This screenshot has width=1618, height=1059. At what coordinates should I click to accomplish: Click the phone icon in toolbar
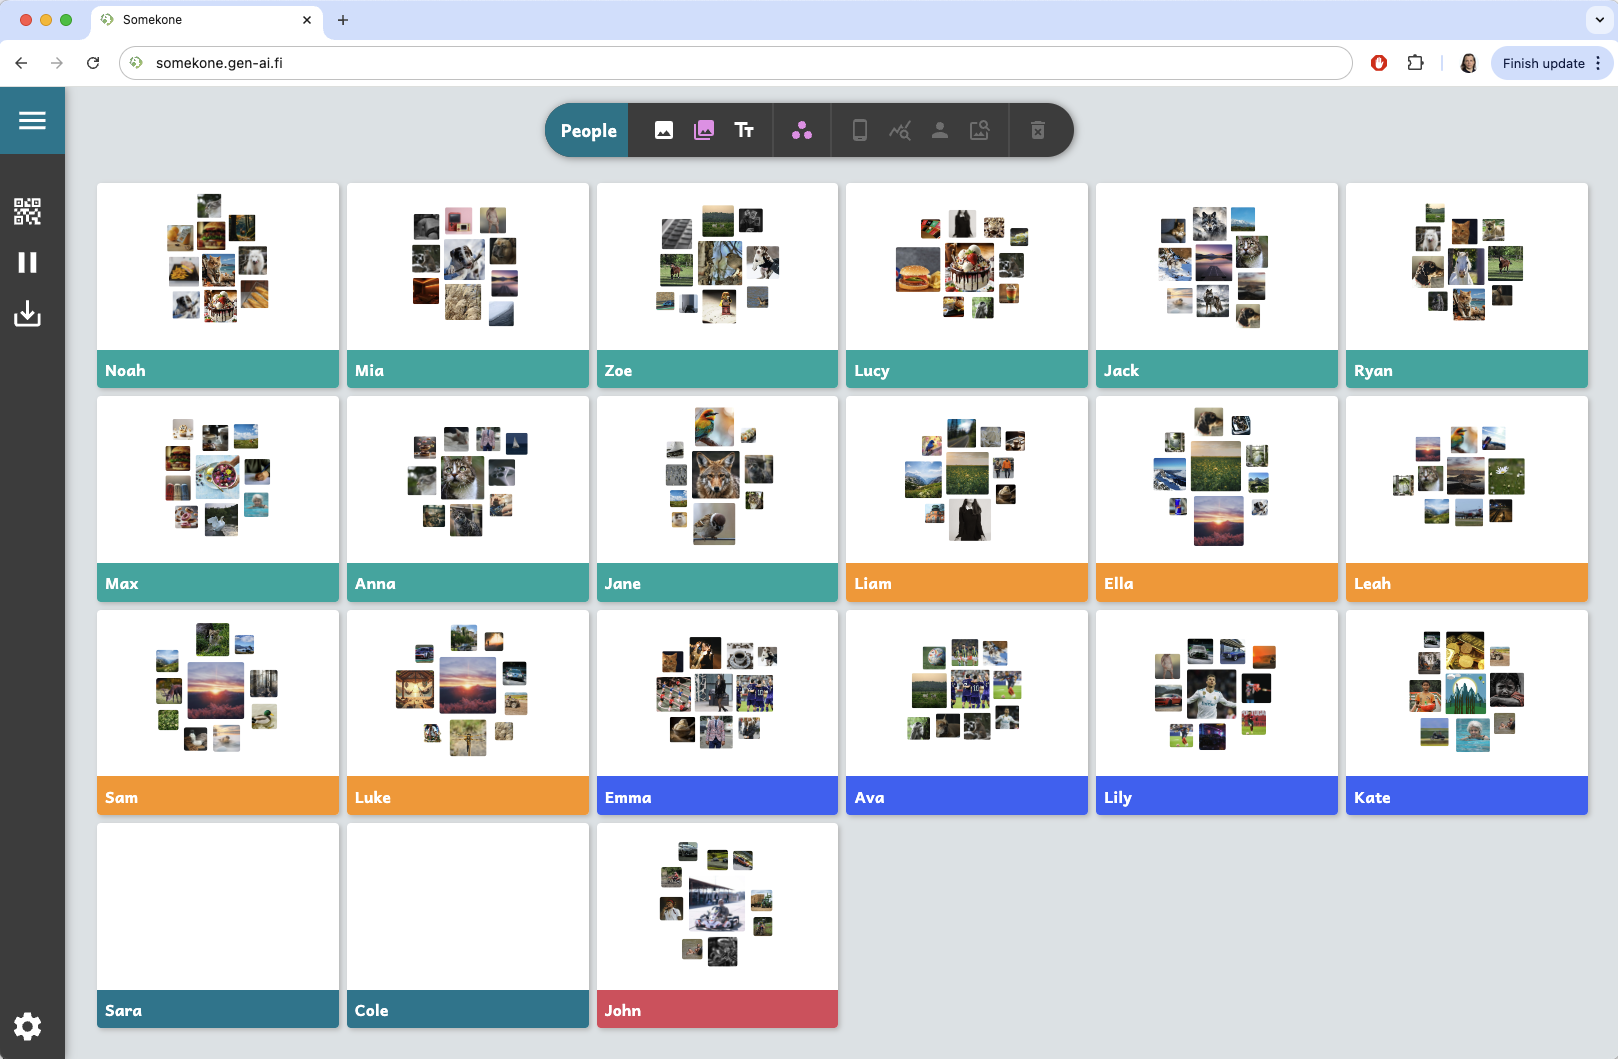click(x=860, y=130)
